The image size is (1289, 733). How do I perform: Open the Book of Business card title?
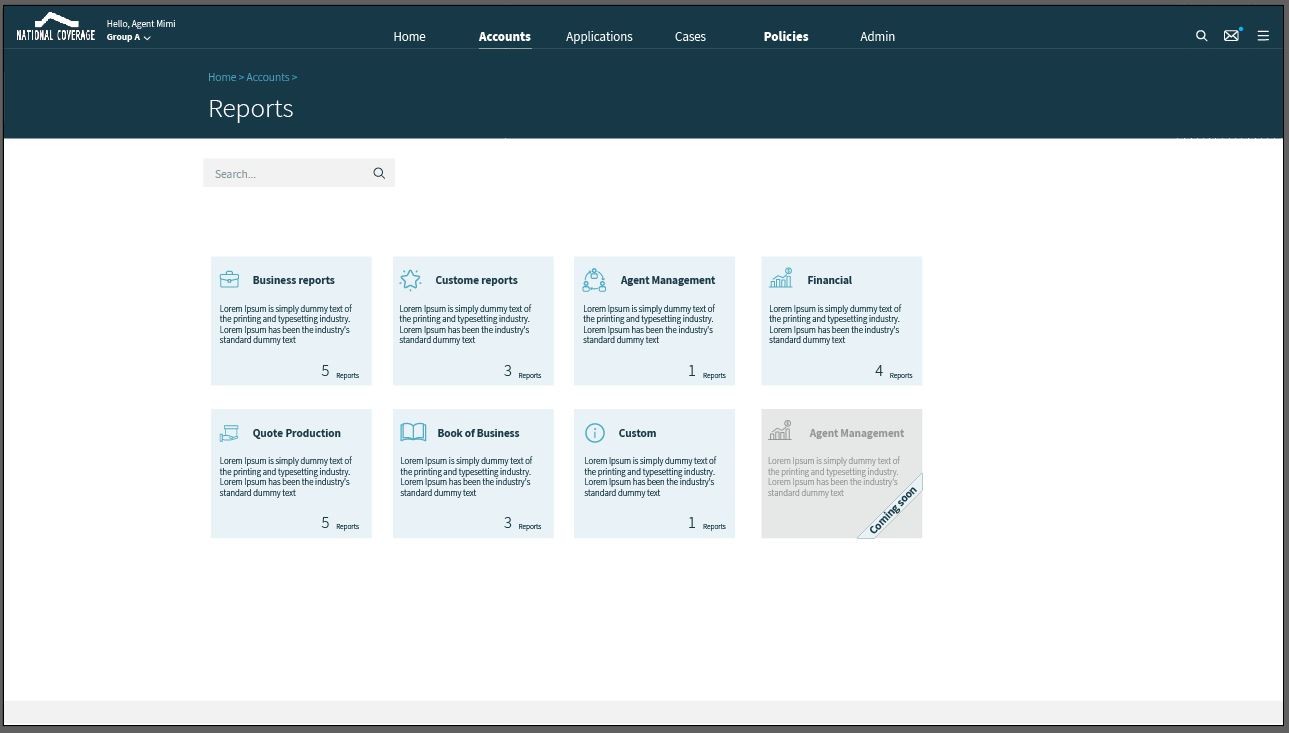pyautogui.click(x=478, y=433)
